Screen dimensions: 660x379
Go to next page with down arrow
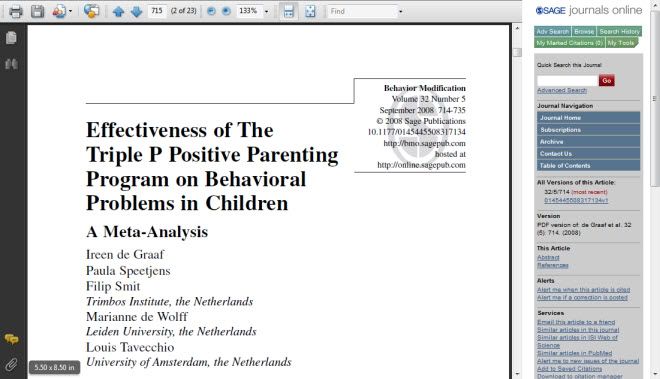click(136, 11)
